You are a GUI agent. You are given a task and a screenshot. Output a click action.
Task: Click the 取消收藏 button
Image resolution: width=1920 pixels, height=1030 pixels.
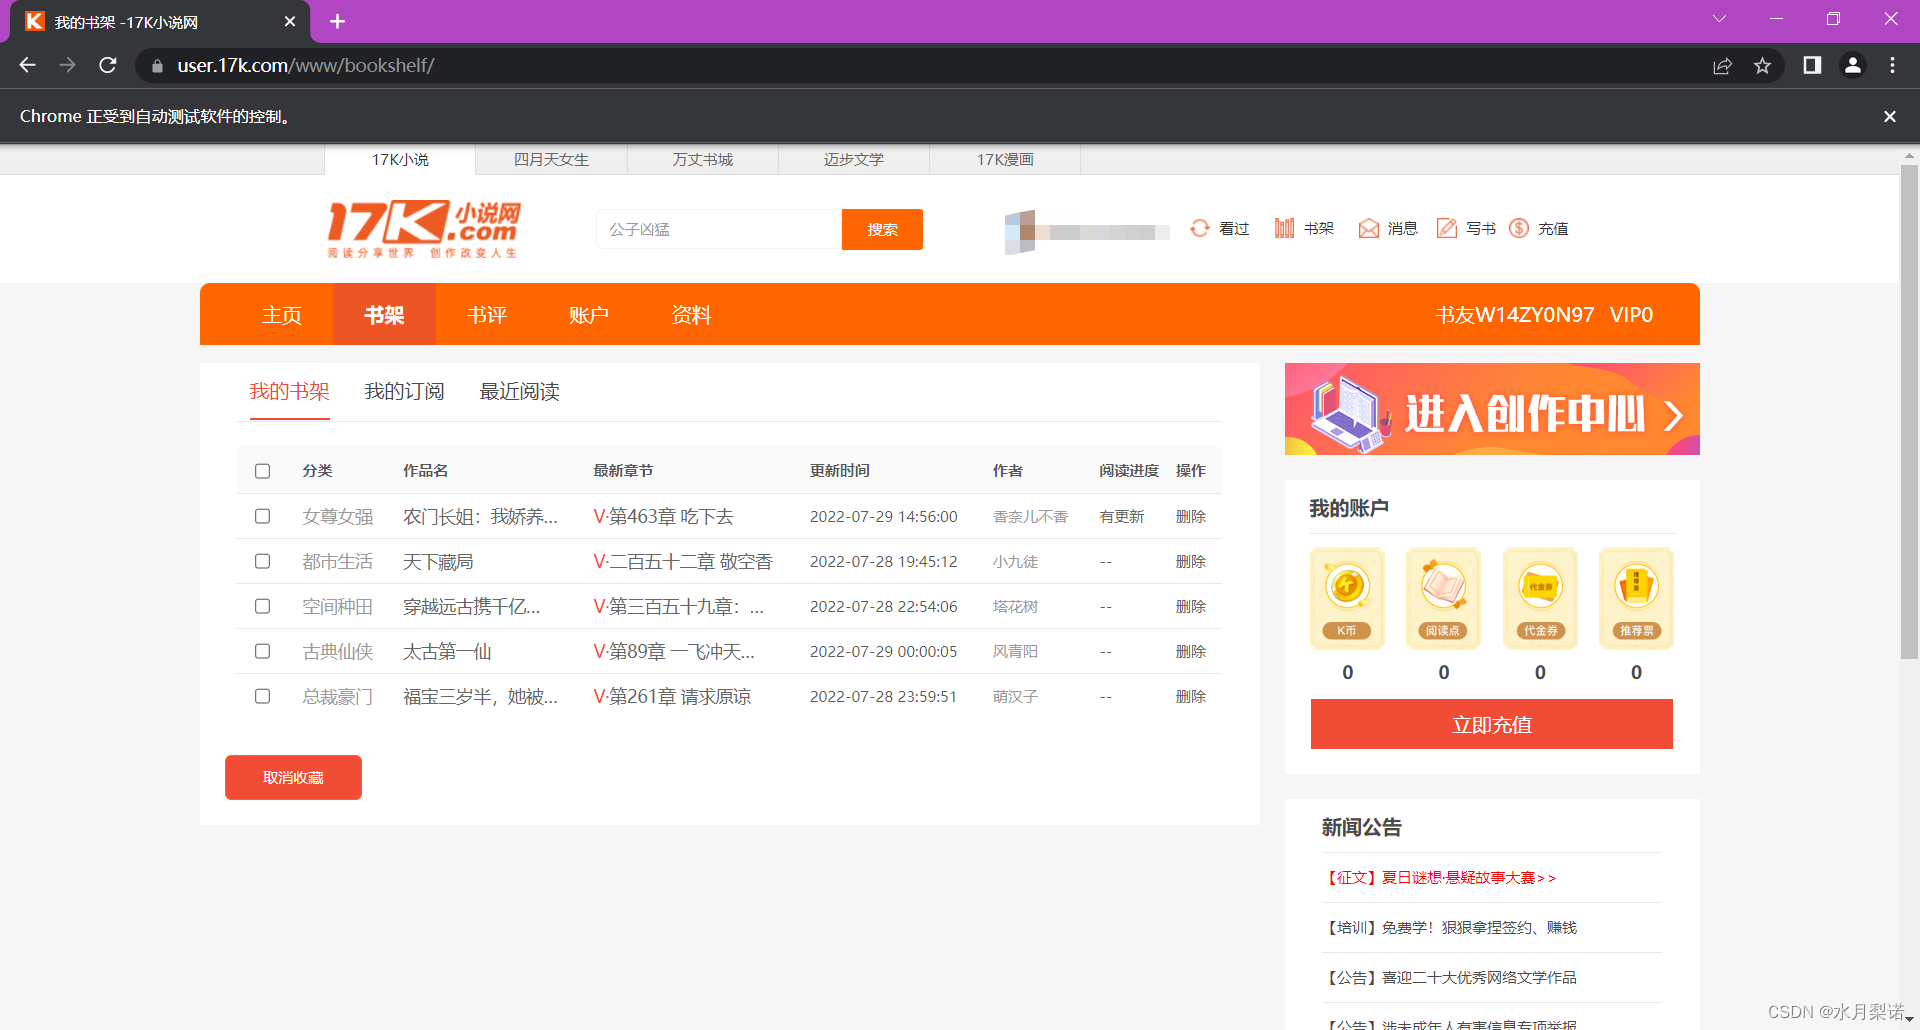[293, 777]
